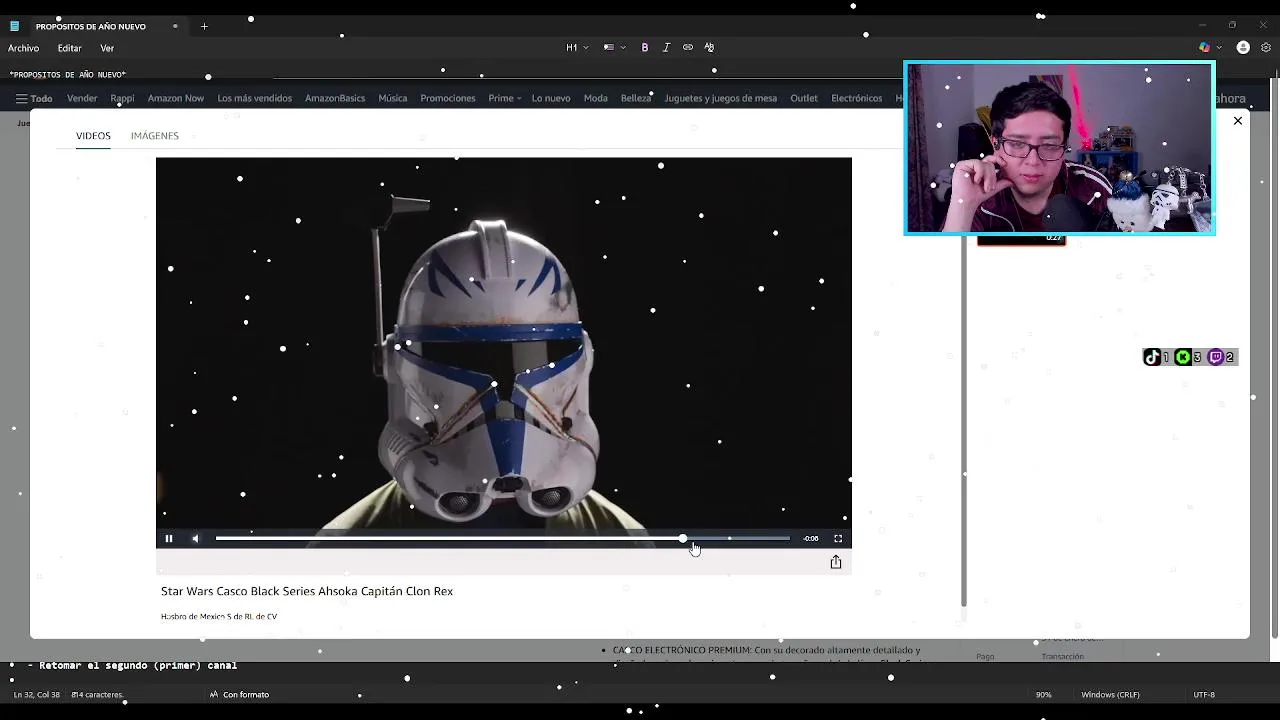Open the account profile icon
Image resolution: width=1280 pixels, height=720 pixels.
coord(1243,47)
